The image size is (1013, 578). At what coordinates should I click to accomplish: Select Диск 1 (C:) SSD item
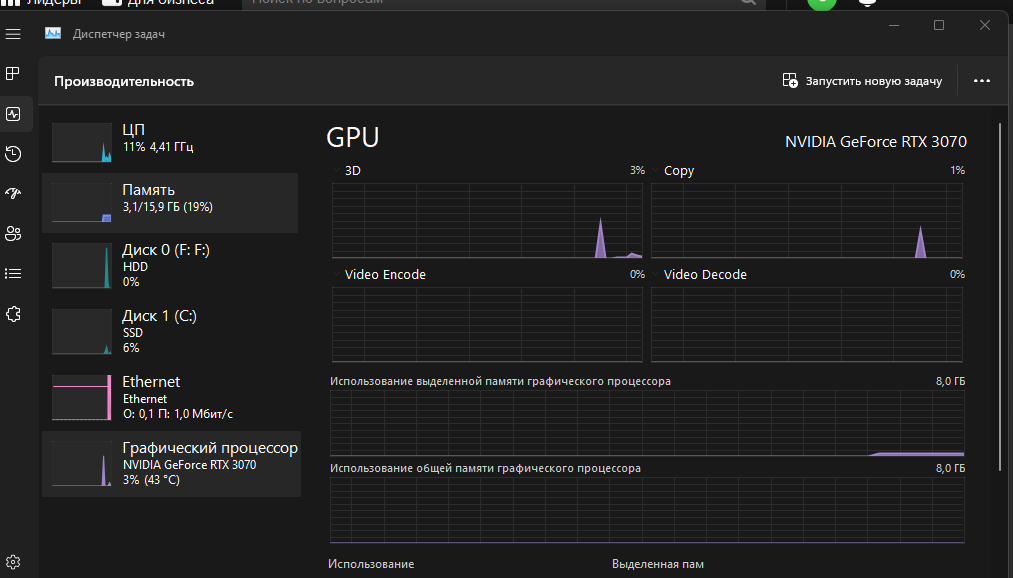point(170,331)
